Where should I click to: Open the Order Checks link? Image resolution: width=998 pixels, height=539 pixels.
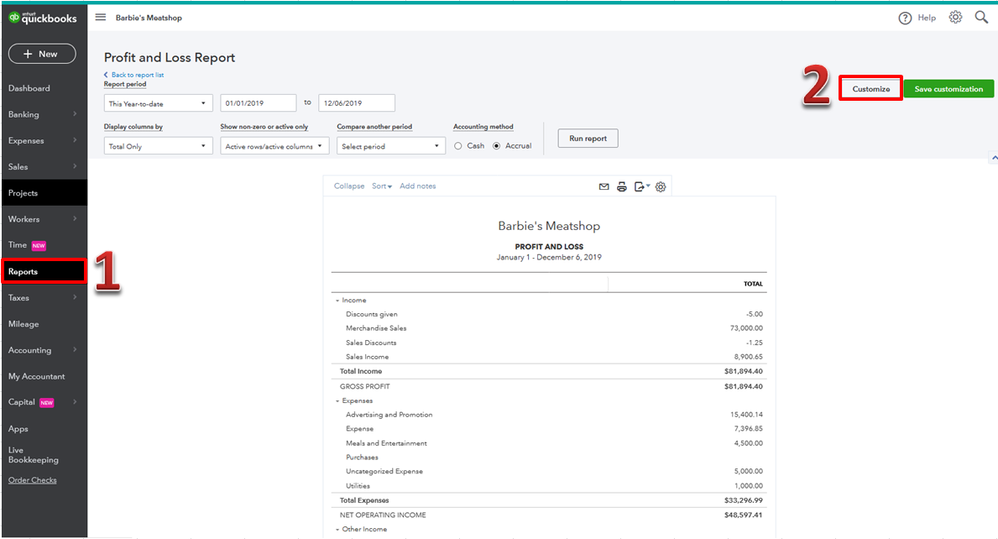click(32, 480)
